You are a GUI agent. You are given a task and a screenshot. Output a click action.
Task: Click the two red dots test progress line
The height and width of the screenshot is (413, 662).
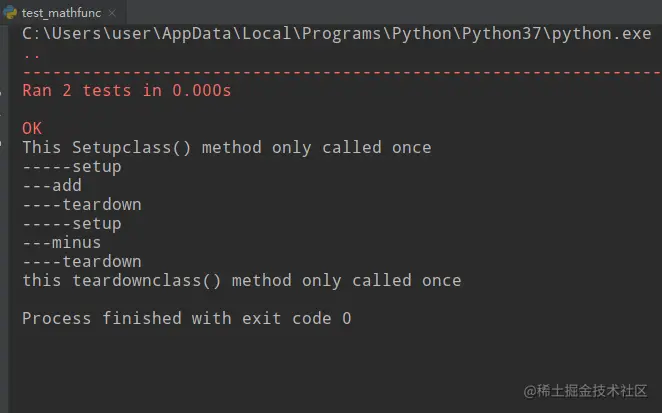32,53
